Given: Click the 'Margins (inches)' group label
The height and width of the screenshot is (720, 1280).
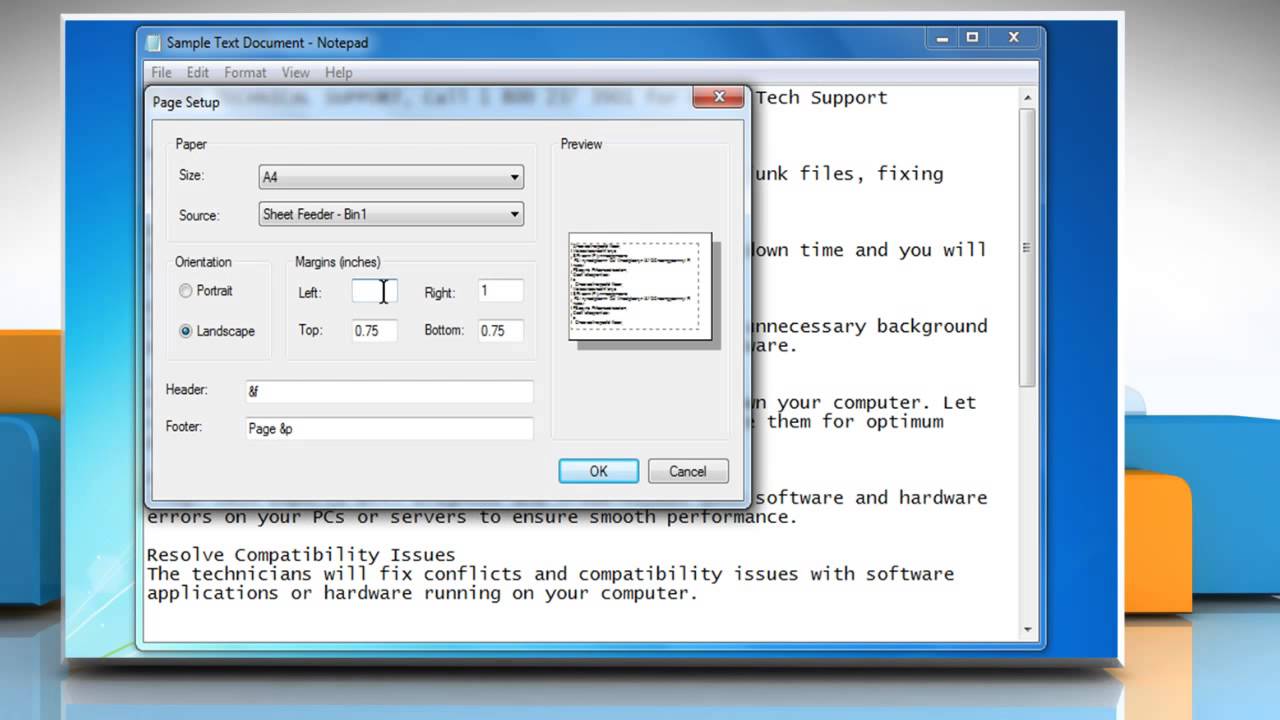Looking at the screenshot, I should pos(338,262).
